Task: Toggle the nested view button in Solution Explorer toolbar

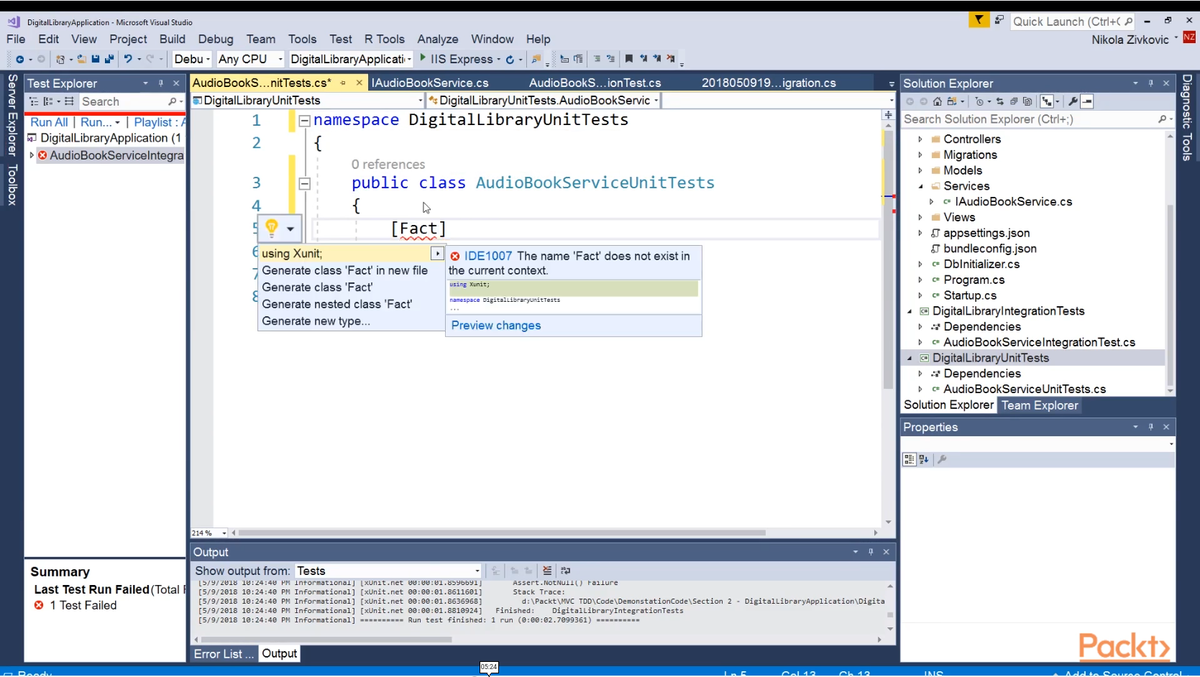Action: (1046, 101)
